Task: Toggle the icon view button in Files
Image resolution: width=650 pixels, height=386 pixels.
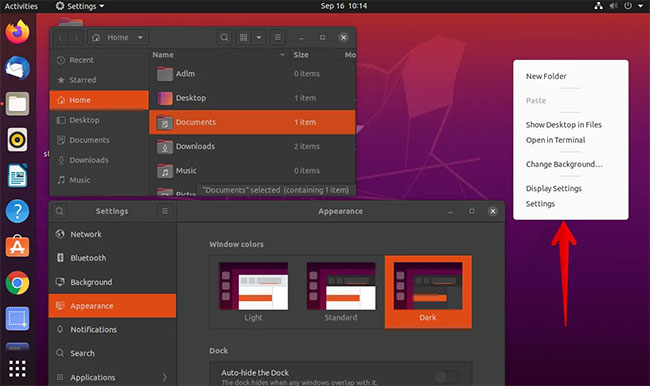Action: point(243,37)
